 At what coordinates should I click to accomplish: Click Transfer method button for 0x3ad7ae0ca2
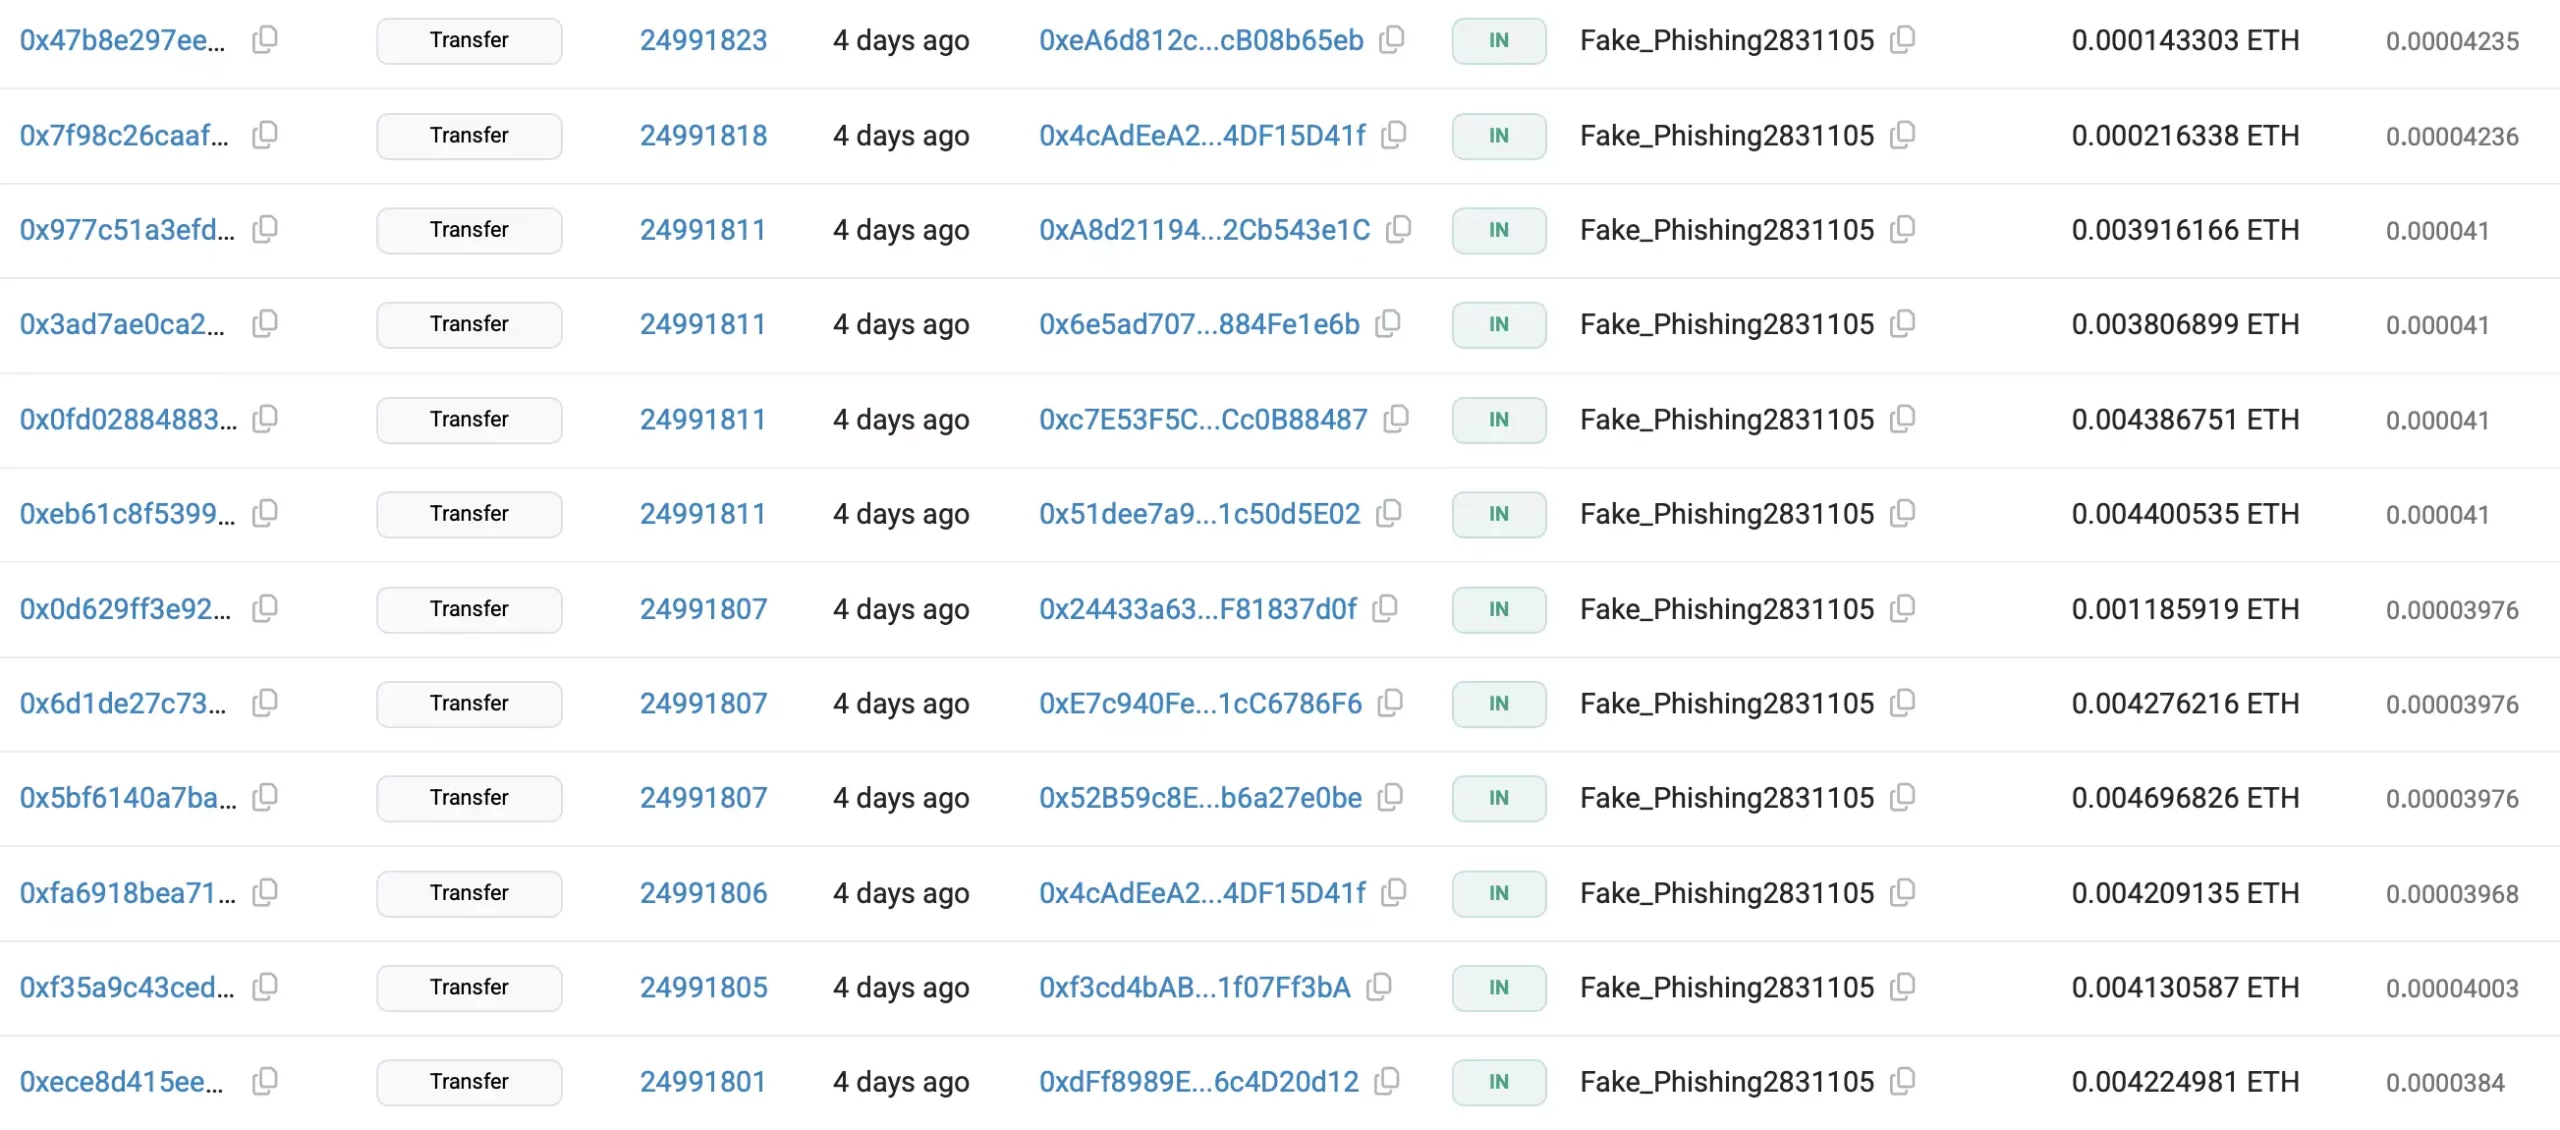pos(469,324)
